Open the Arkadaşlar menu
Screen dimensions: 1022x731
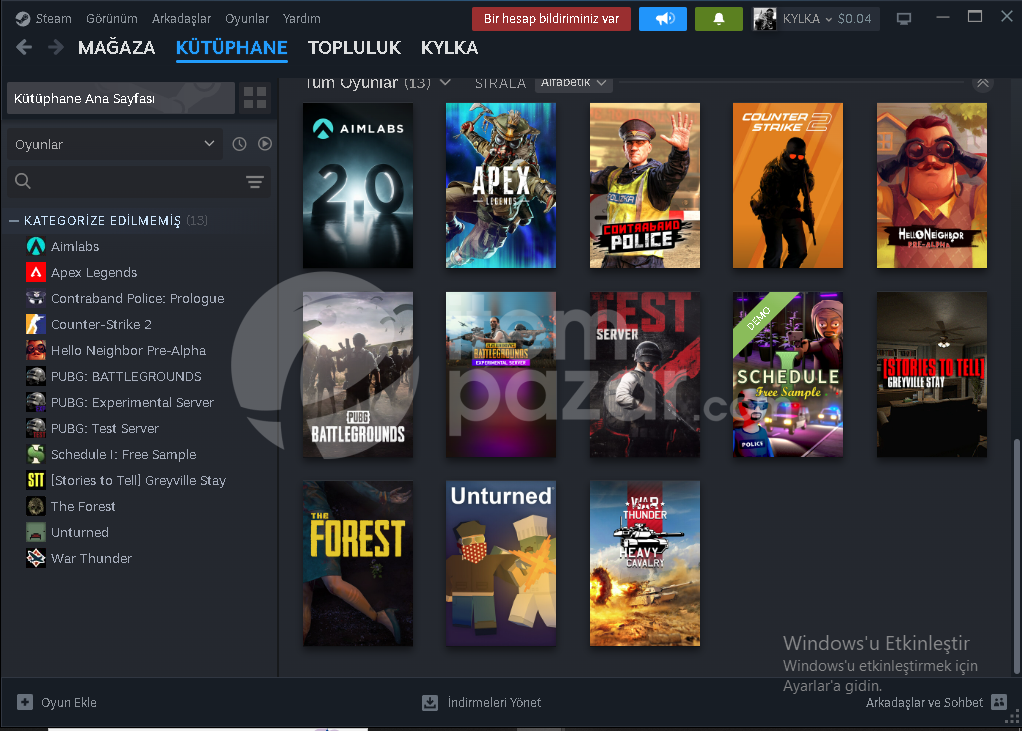click(x=181, y=19)
